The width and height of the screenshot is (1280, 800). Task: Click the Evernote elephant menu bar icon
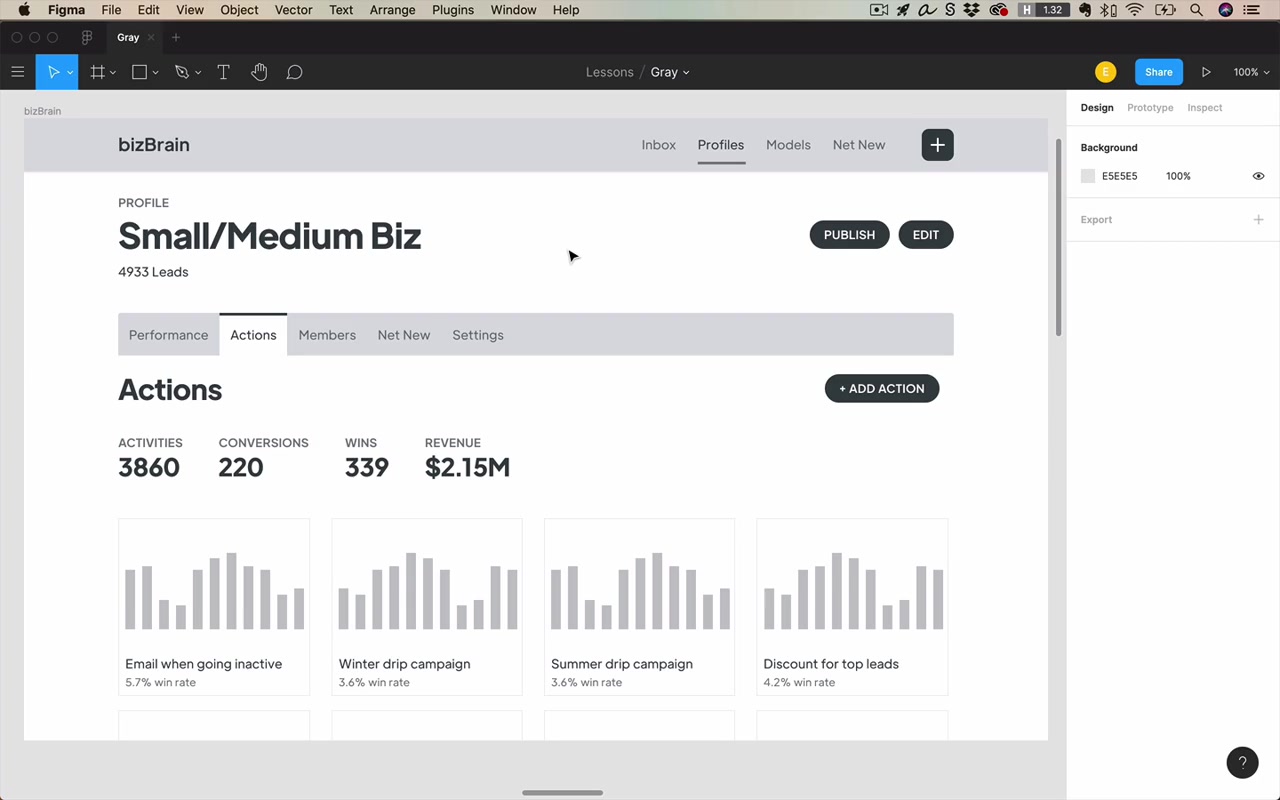1085,10
